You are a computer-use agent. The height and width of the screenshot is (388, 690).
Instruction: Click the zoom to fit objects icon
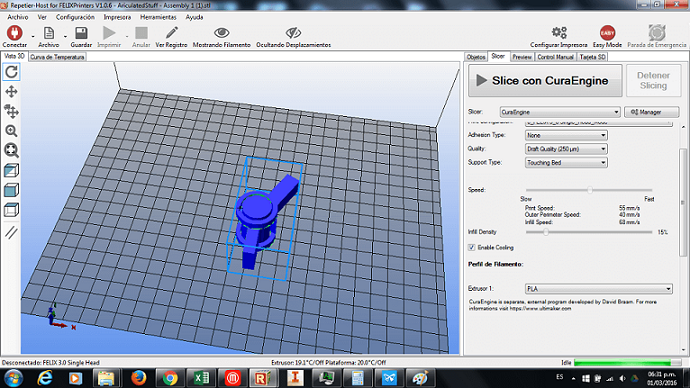pos(11,150)
